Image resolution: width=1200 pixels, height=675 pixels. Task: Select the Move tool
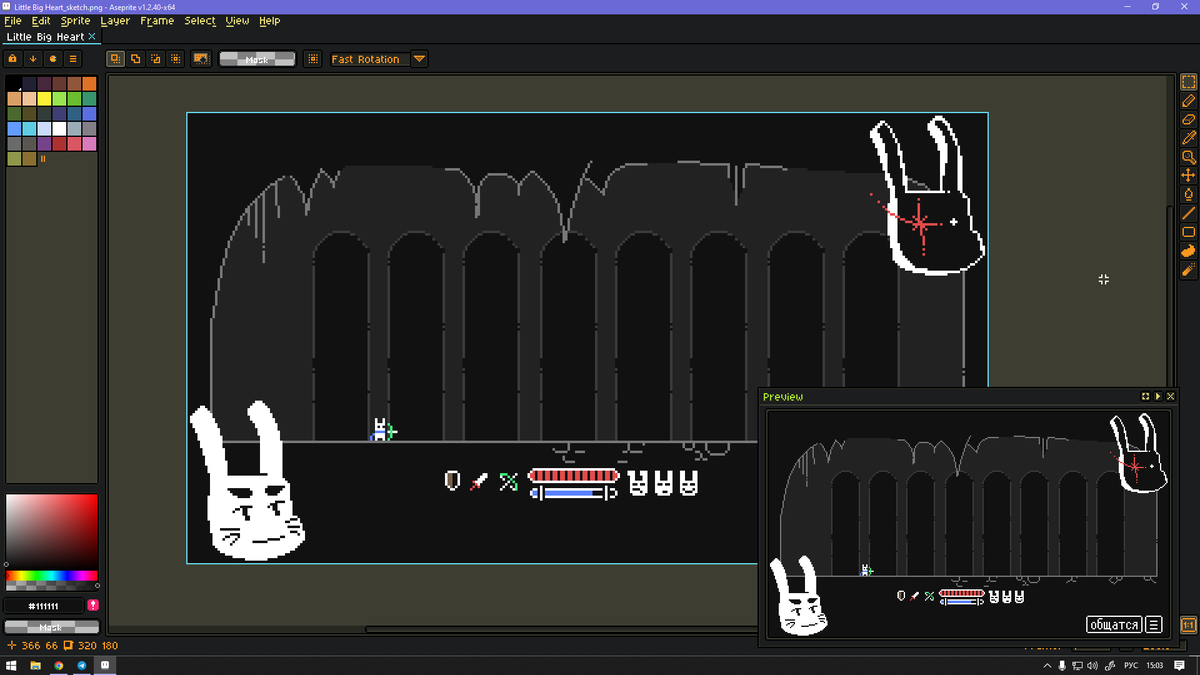1189,176
